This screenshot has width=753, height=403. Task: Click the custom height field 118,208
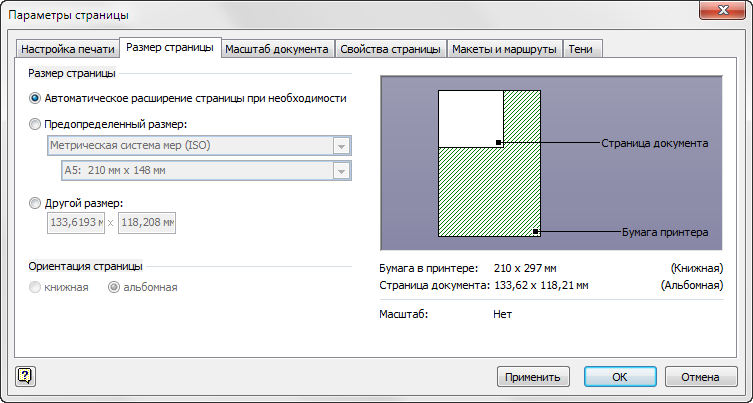pyautogui.click(x=146, y=222)
